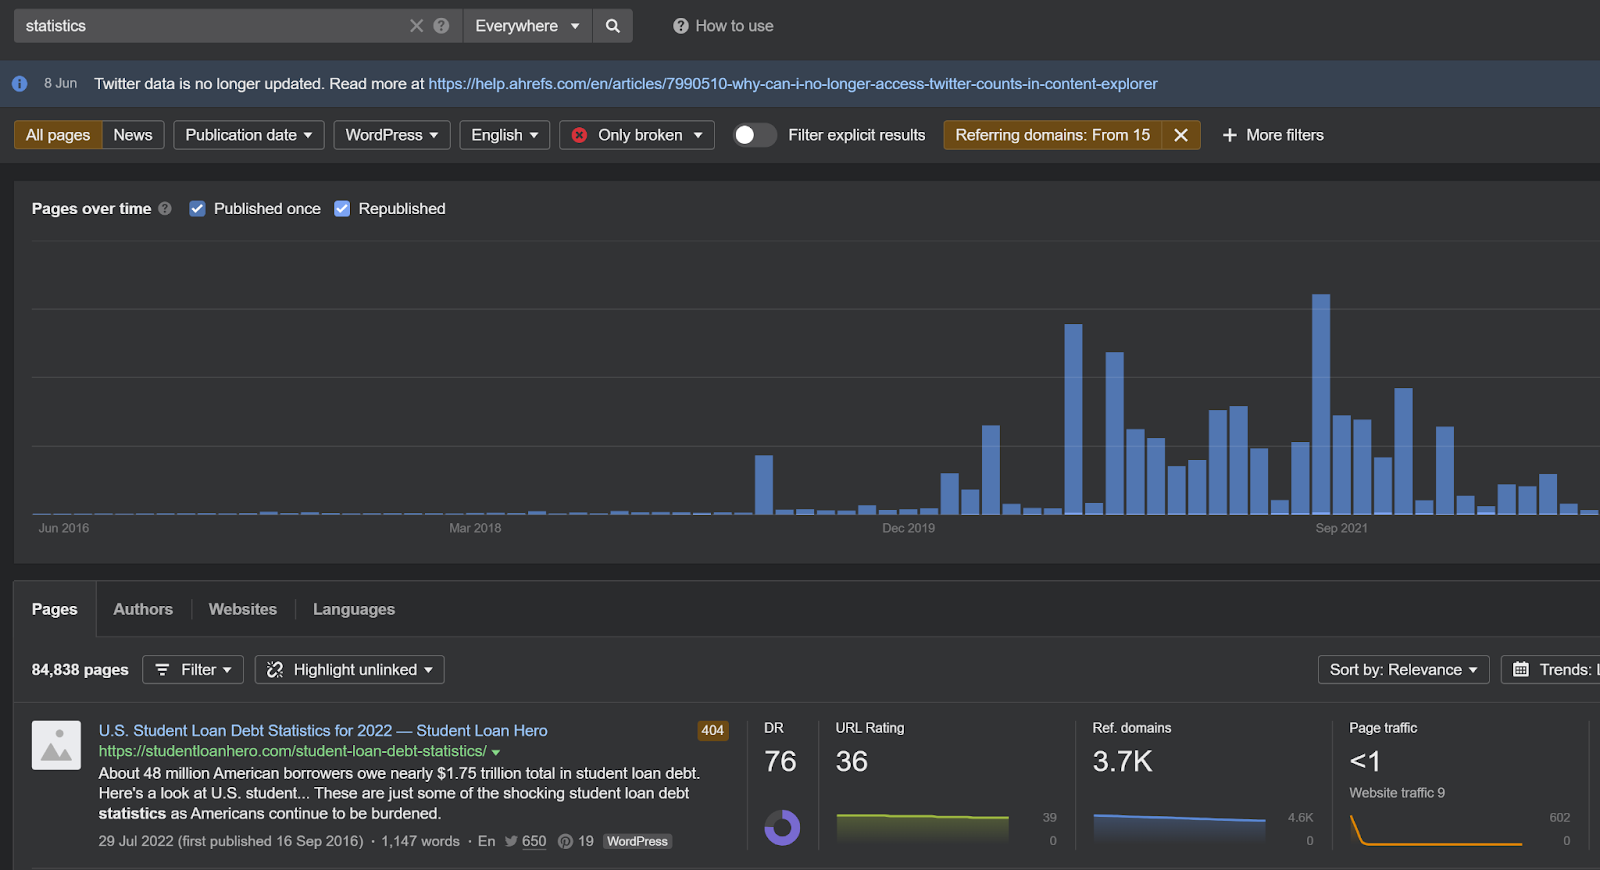The image size is (1600, 870).
Task: Click the Dec 2019 axis label
Action: tap(908, 528)
